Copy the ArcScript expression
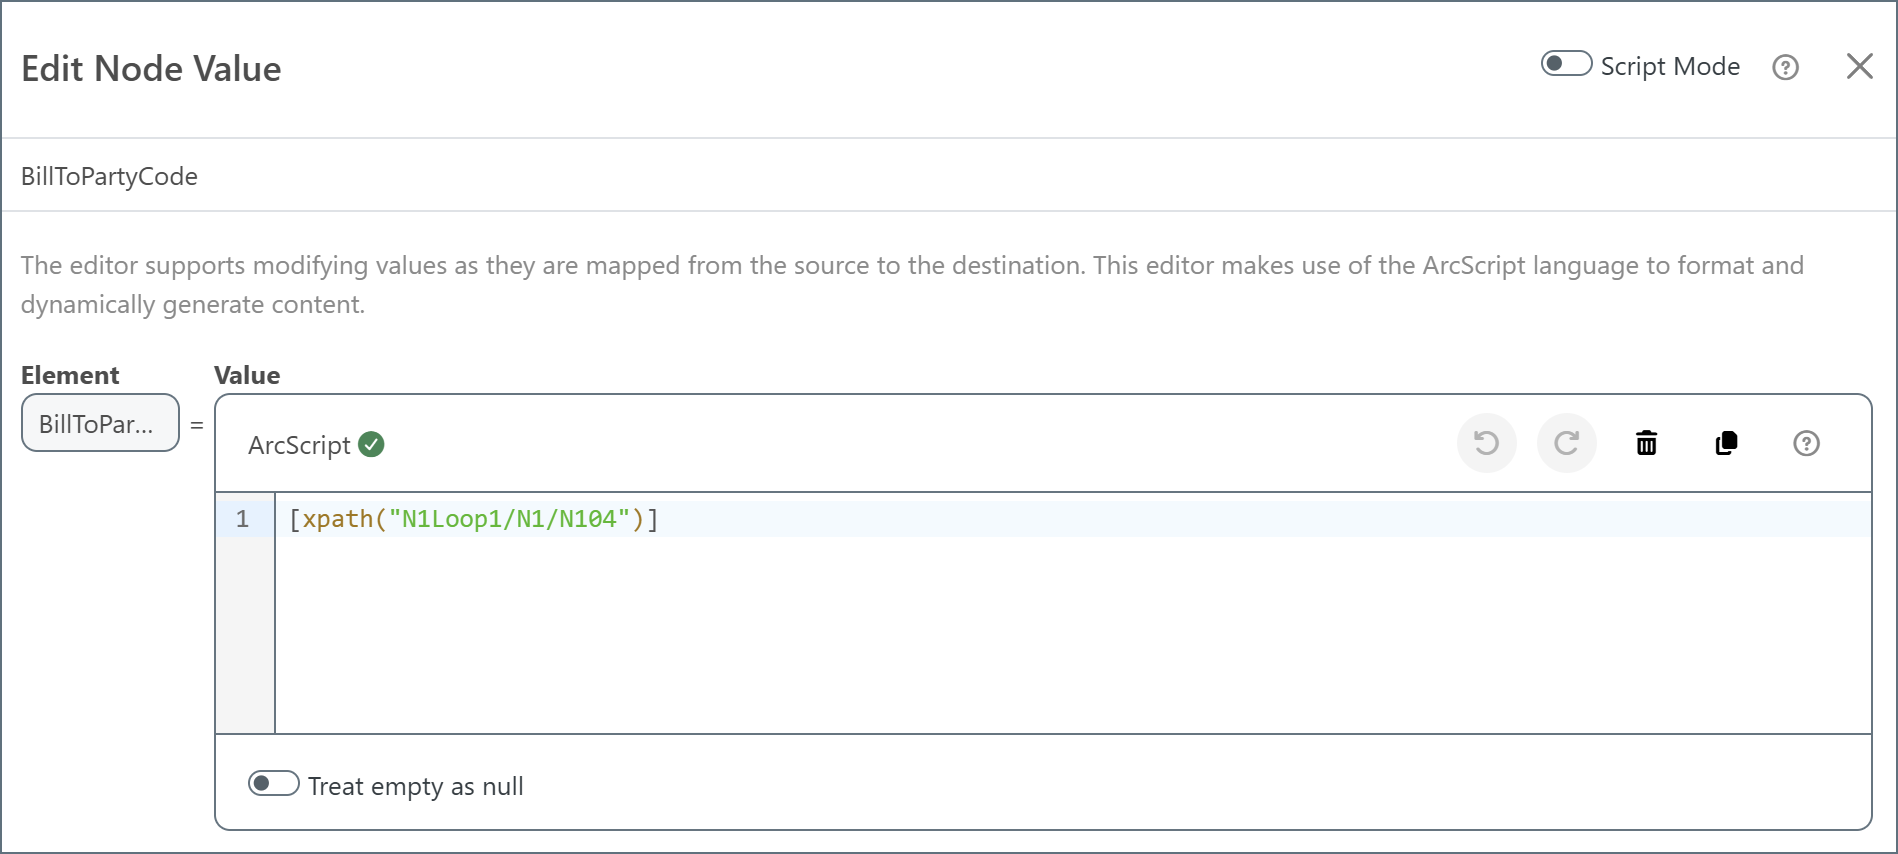This screenshot has width=1898, height=854. [1726, 443]
